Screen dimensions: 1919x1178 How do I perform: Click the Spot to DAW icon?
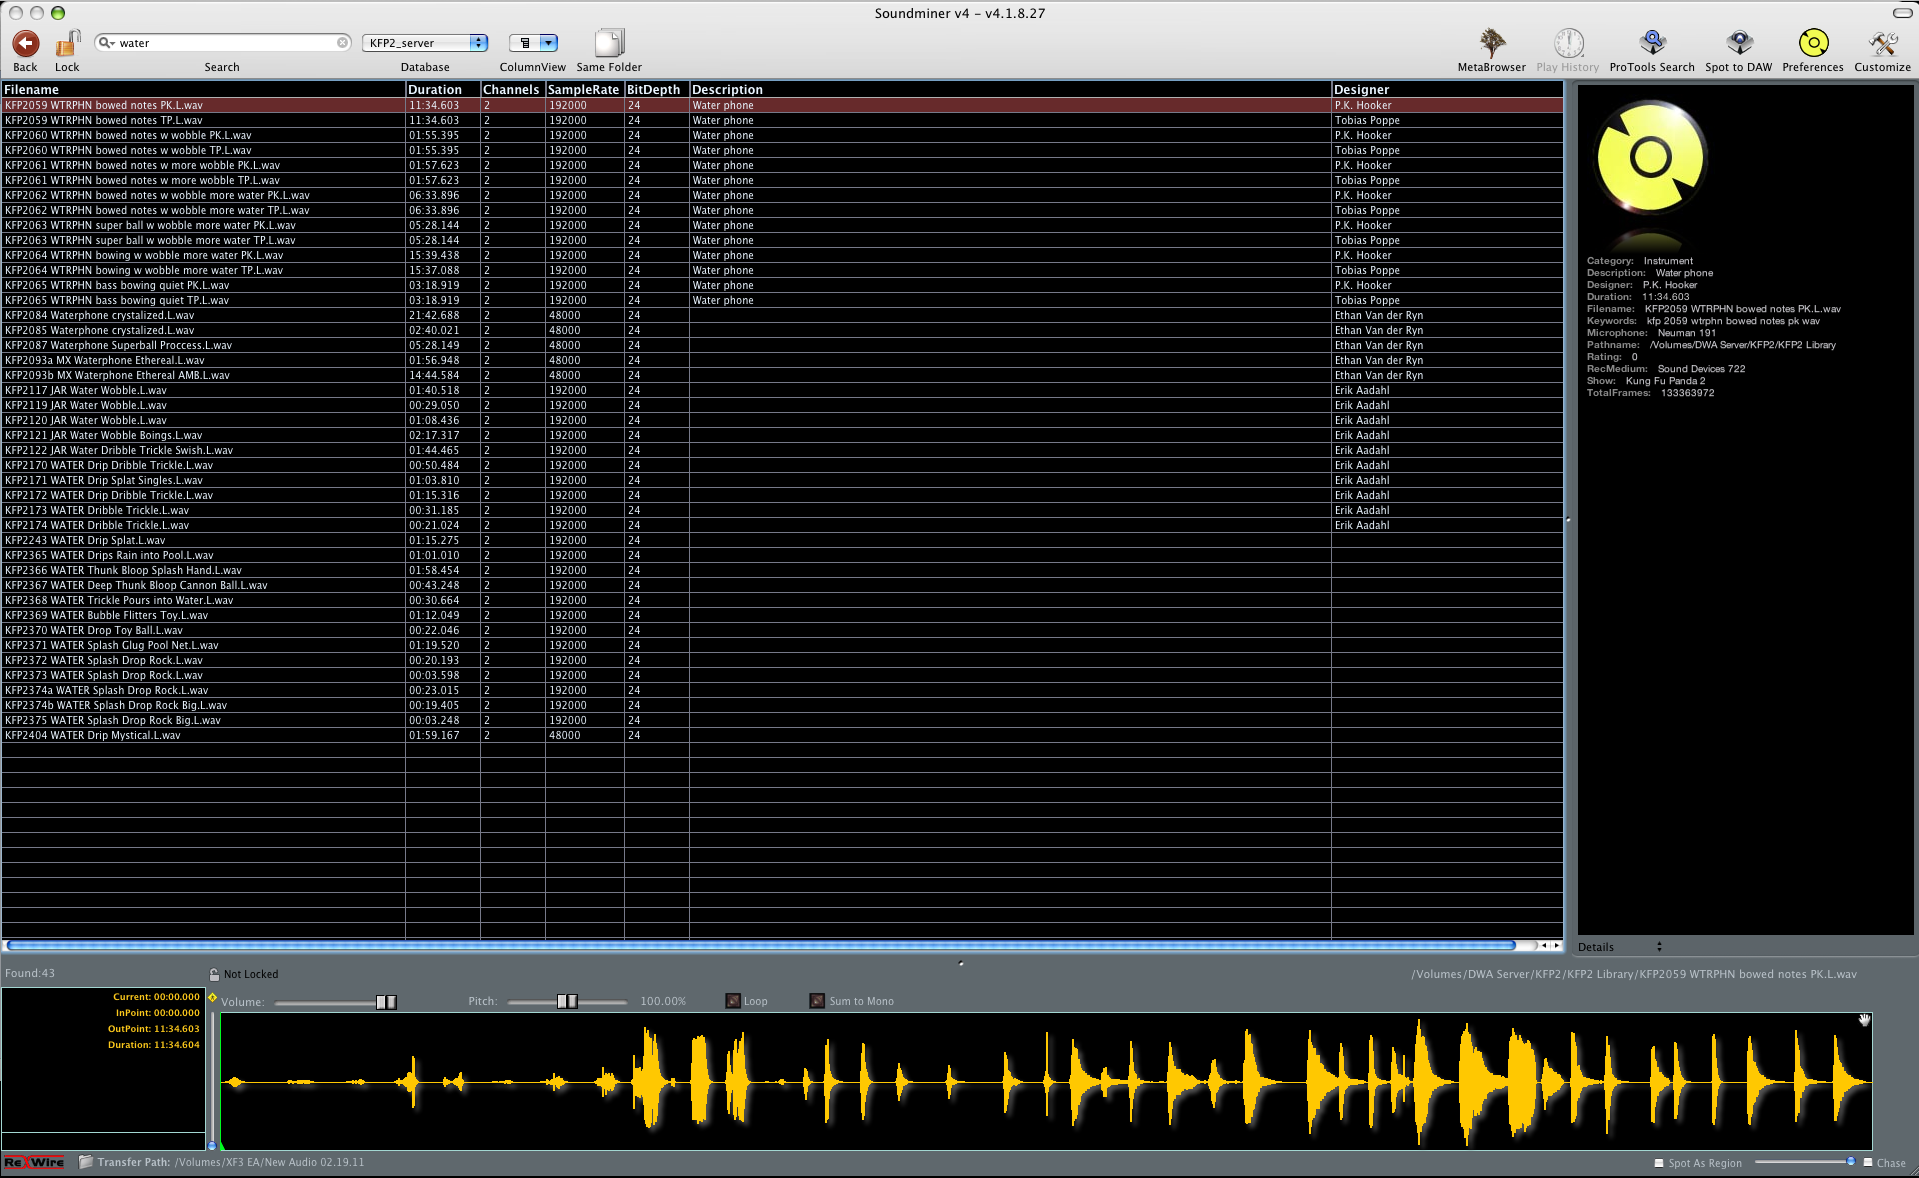click(1739, 43)
